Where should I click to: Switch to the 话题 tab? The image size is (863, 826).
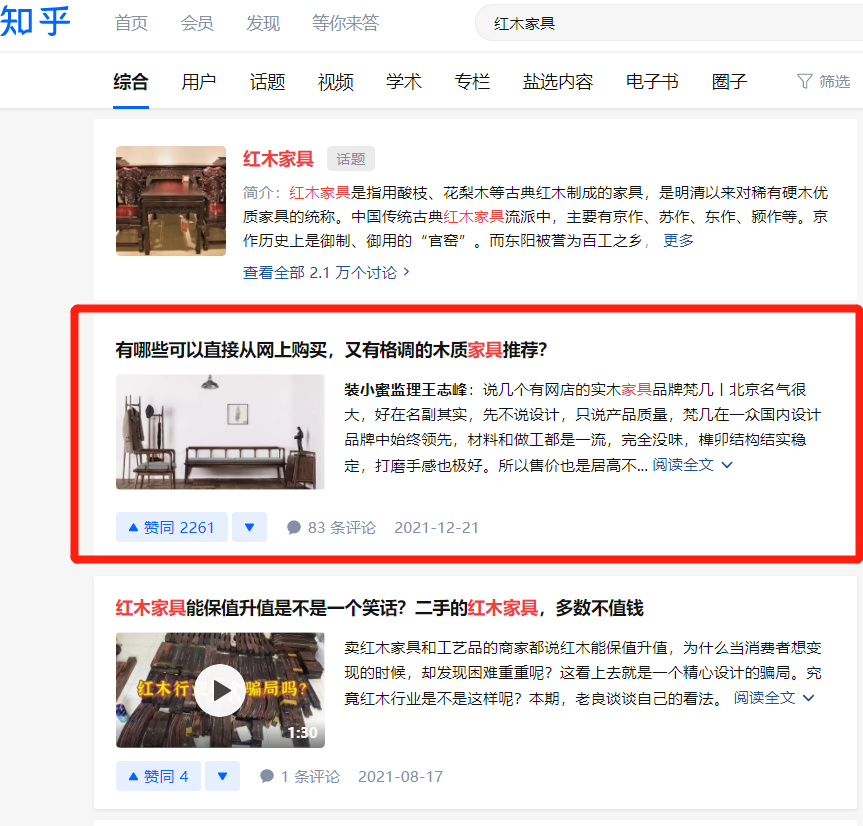click(267, 82)
